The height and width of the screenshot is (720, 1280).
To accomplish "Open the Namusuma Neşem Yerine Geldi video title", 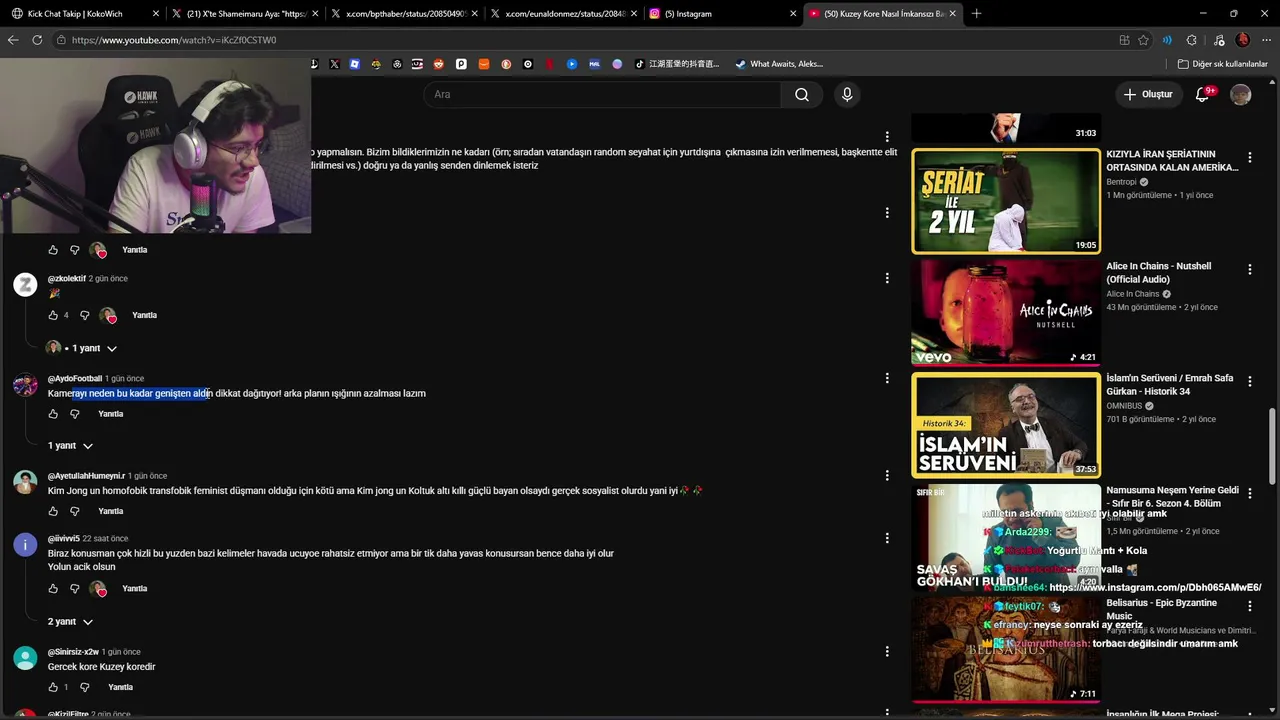I will click(1172, 497).
